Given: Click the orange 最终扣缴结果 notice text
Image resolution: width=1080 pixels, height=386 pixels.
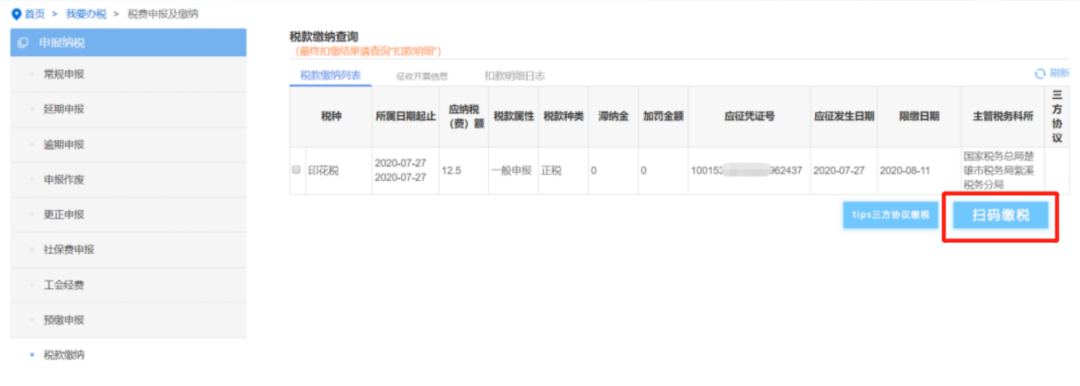Looking at the screenshot, I should [x=367, y=51].
